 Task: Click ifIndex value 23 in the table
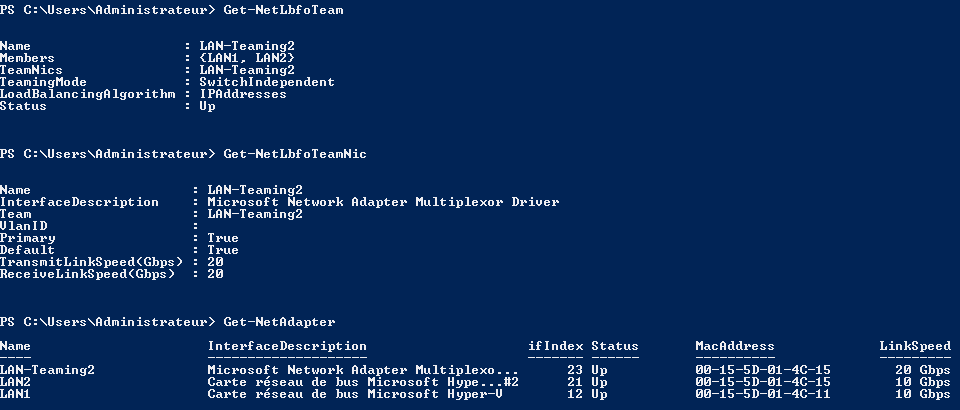pos(571,370)
